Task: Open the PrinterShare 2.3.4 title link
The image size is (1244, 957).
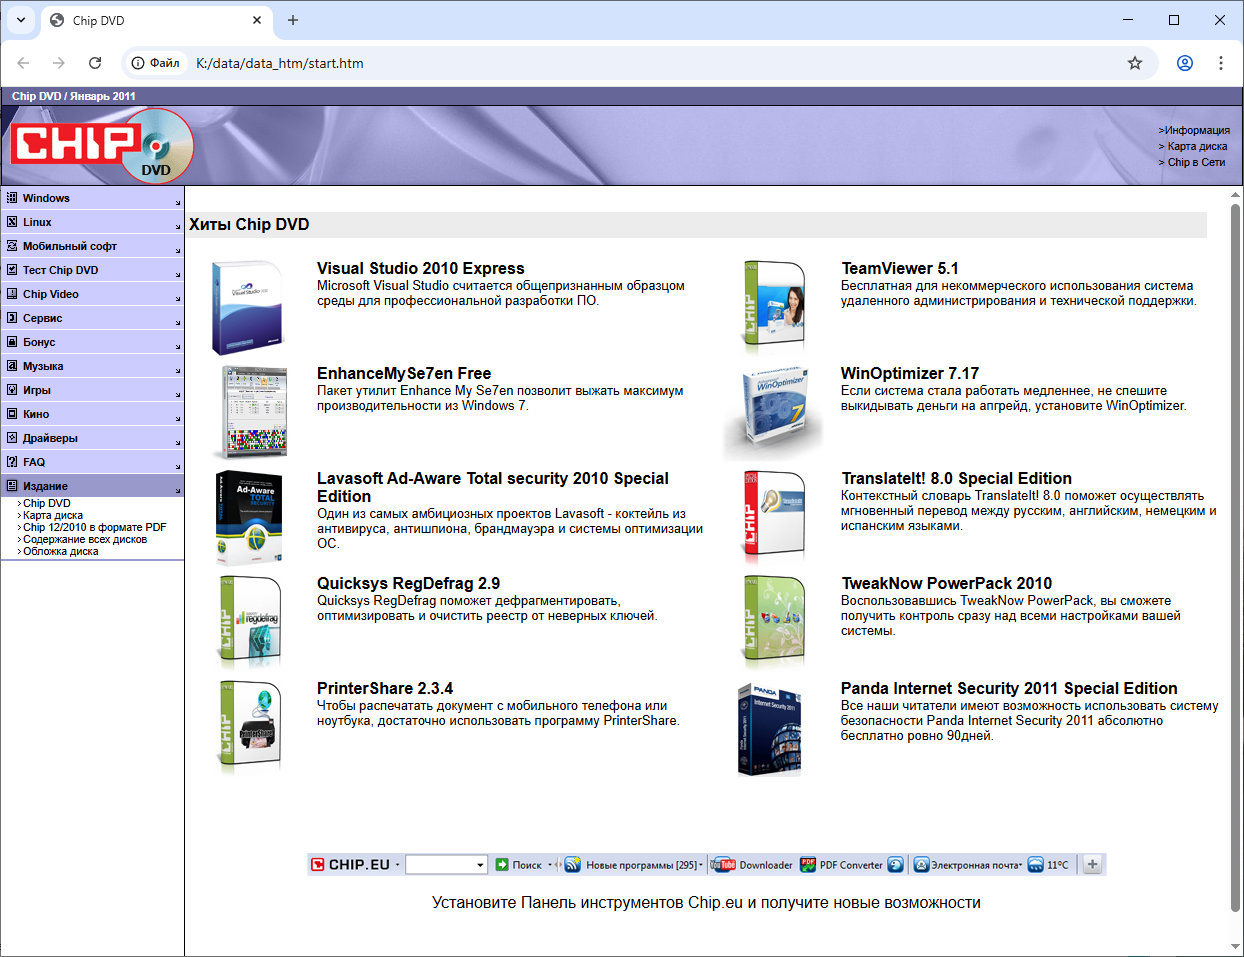Action: [385, 688]
